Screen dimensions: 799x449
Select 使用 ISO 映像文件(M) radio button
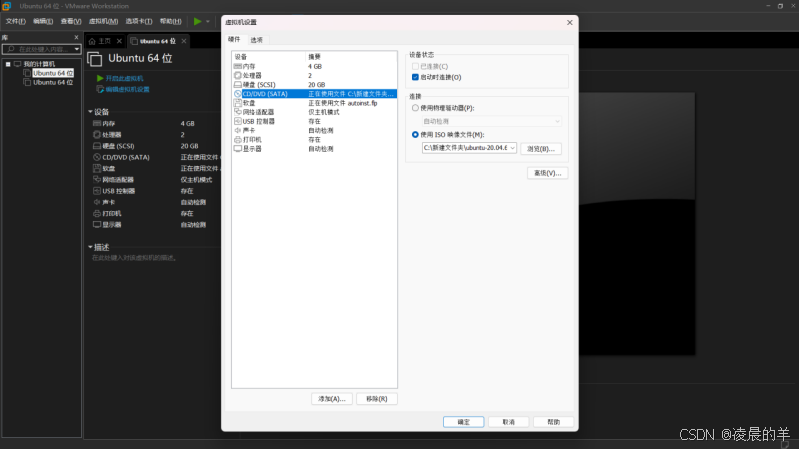[x=415, y=135]
